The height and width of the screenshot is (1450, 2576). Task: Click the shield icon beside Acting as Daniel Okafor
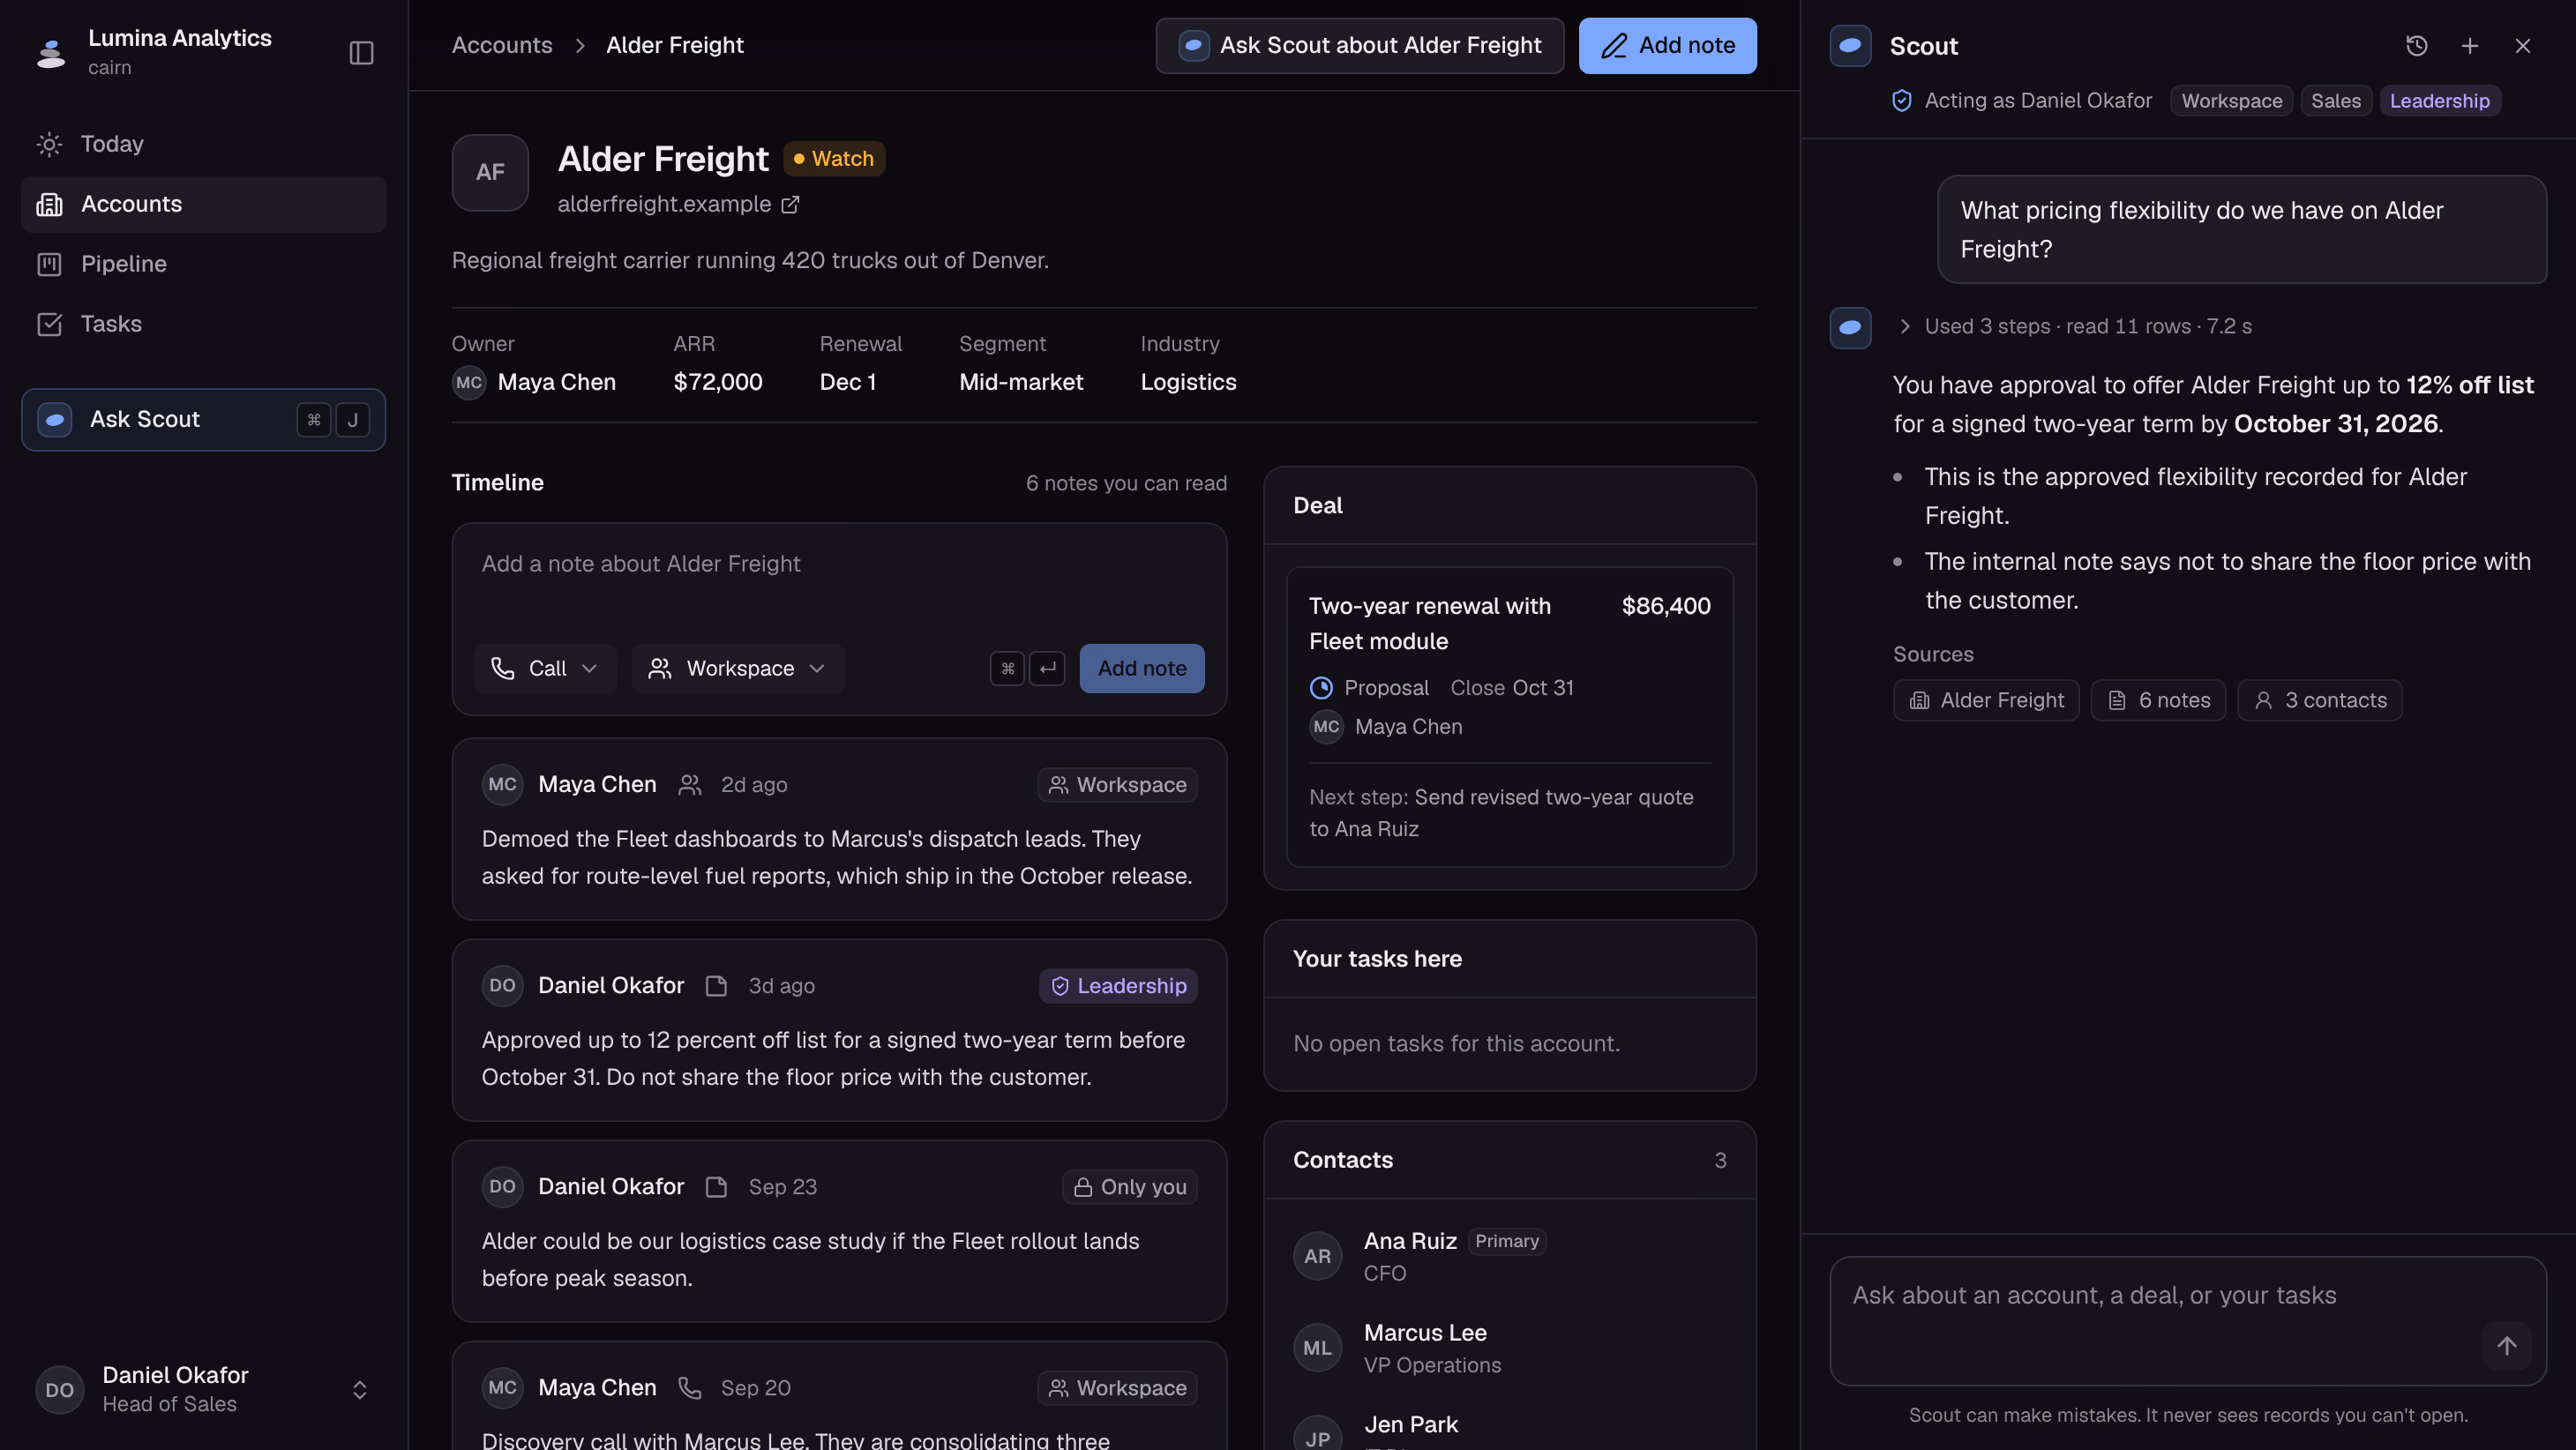(x=1901, y=101)
